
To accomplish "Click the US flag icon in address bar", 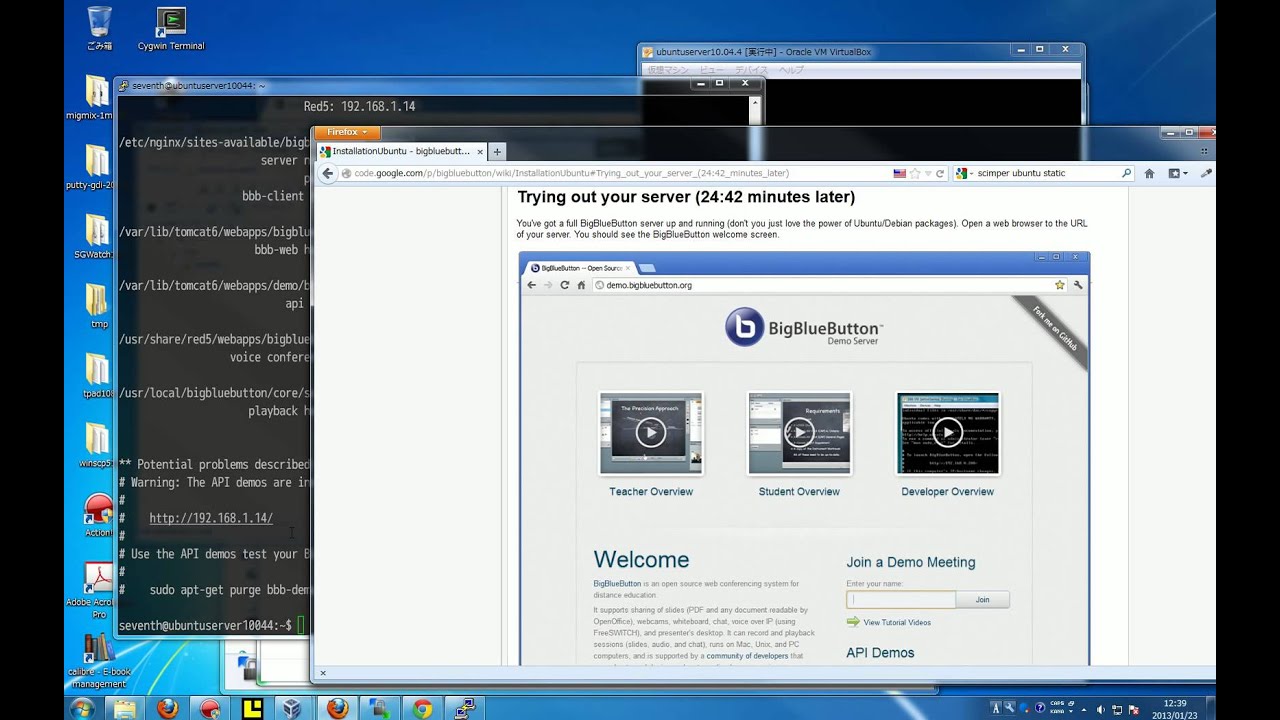I will click(899, 173).
